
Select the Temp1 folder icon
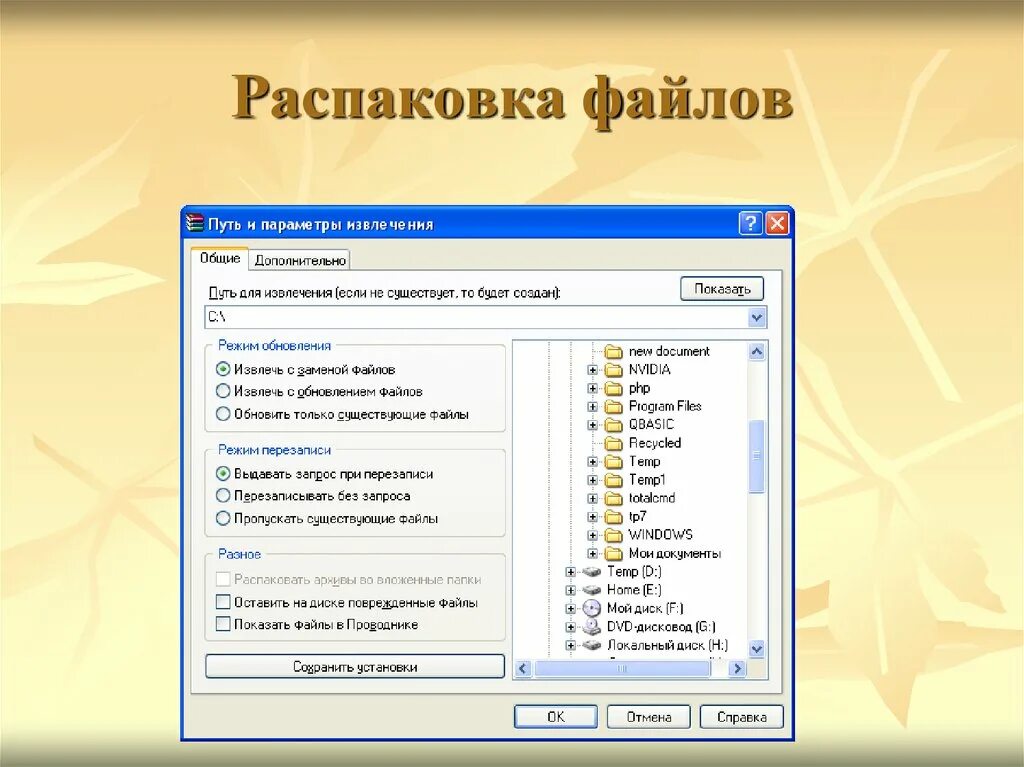click(613, 480)
